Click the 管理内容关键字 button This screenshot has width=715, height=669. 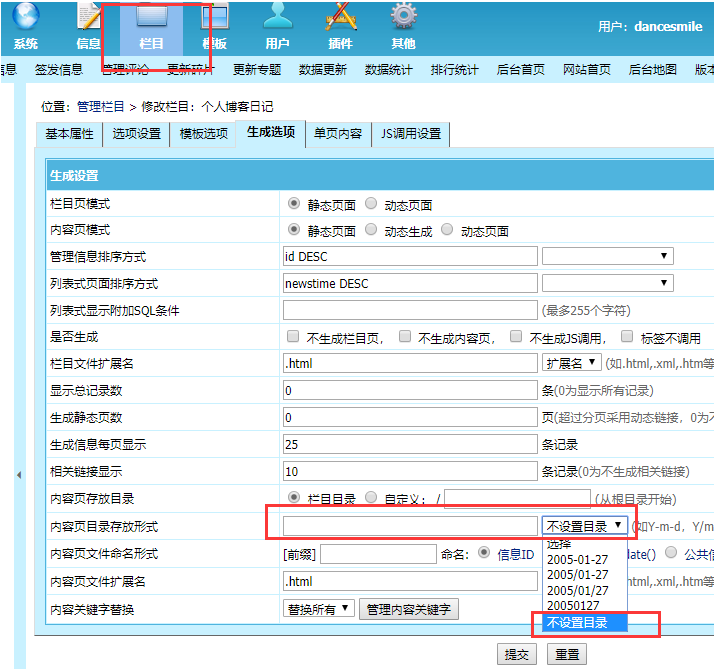(x=409, y=608)
